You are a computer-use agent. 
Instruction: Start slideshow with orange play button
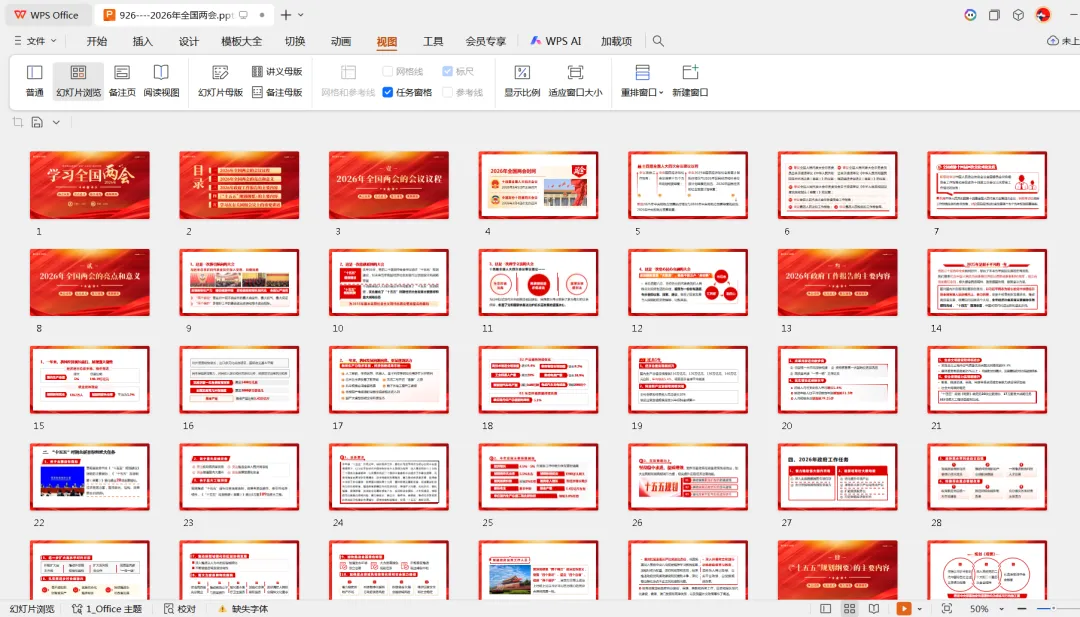(904, 609)
